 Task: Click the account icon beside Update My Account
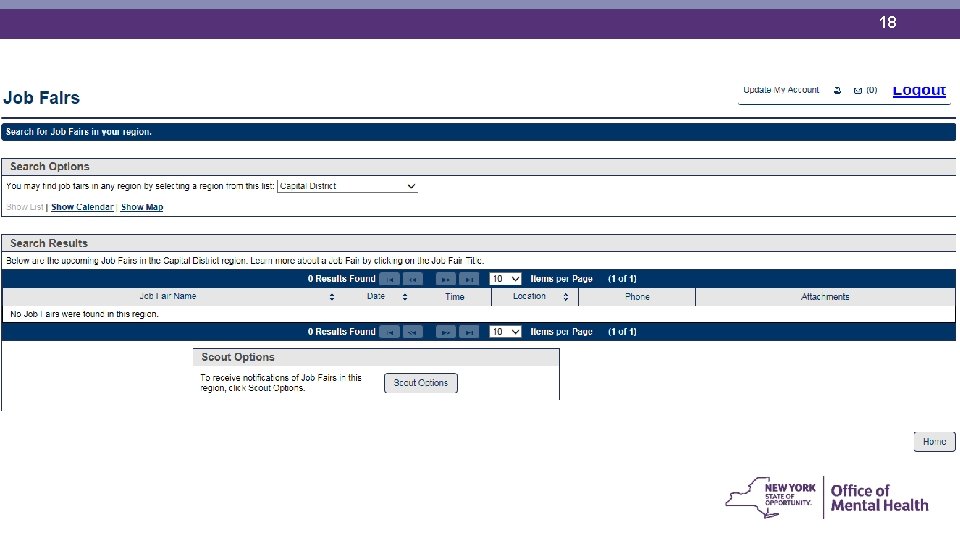pos(837,91)
